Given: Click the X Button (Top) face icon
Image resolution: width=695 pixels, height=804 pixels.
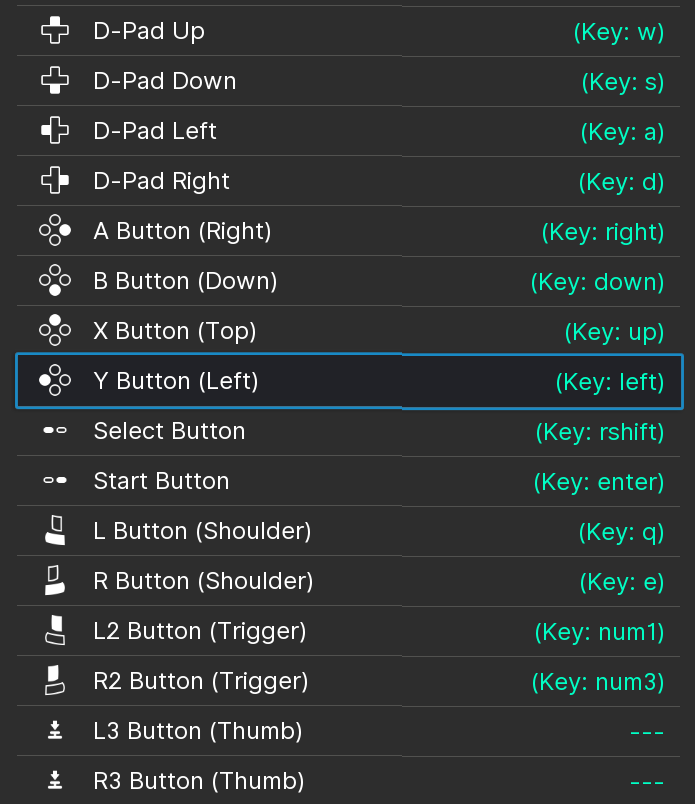Looking at the screenshot, I should (55, 331).
